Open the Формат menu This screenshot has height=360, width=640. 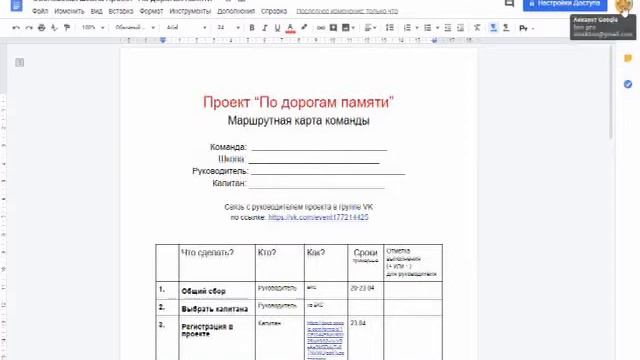click(151, 11)
